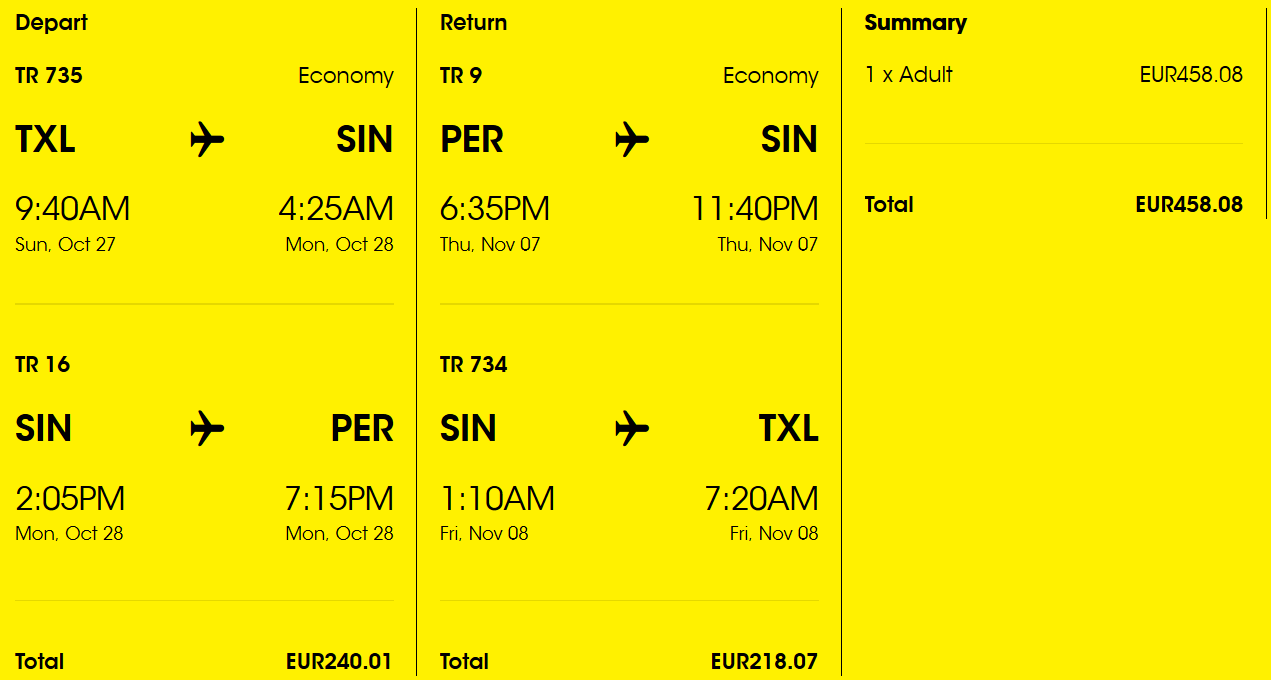The height and width of the screenshot is (680, 1271).
Task: Select the TR 735 flight number
Action: tap(49, 75)
